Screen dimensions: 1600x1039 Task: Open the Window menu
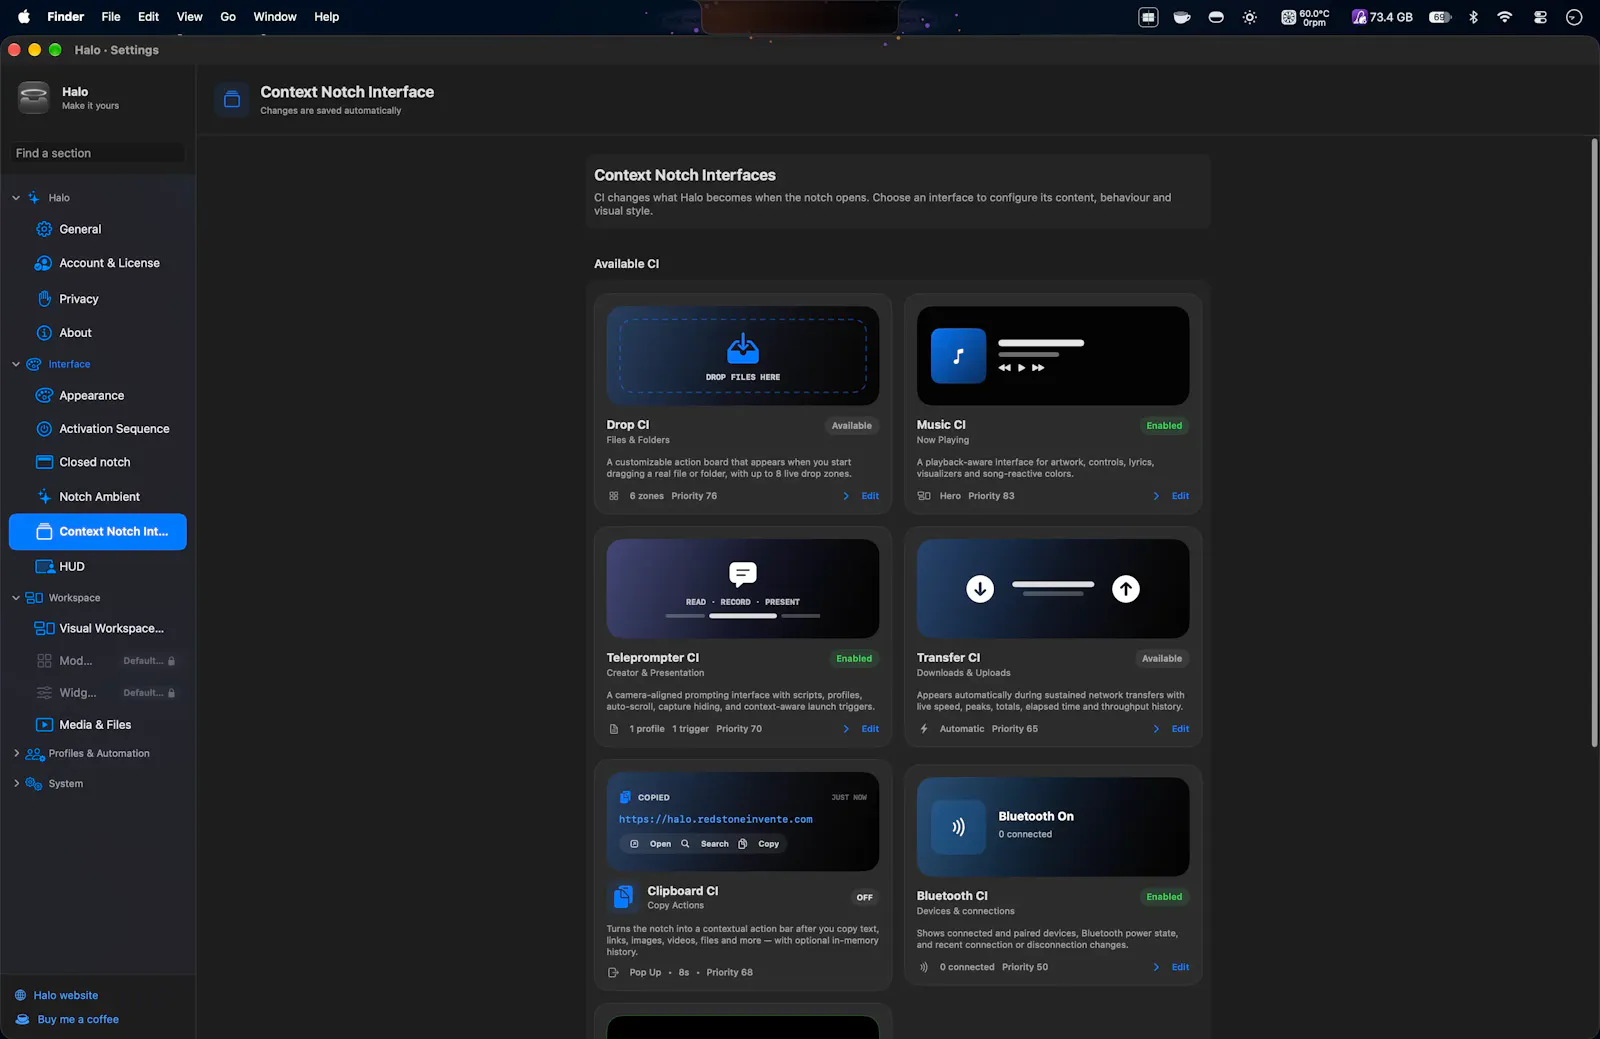pos(275,17)
